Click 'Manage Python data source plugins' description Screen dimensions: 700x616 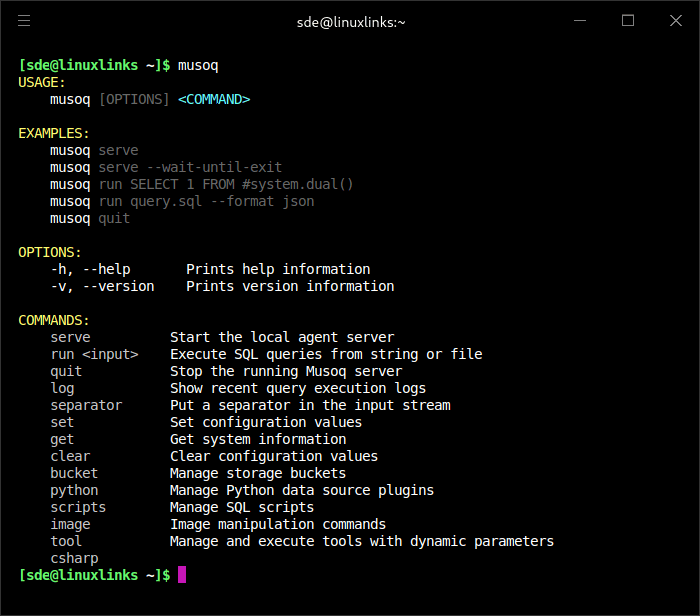point(302,491)
